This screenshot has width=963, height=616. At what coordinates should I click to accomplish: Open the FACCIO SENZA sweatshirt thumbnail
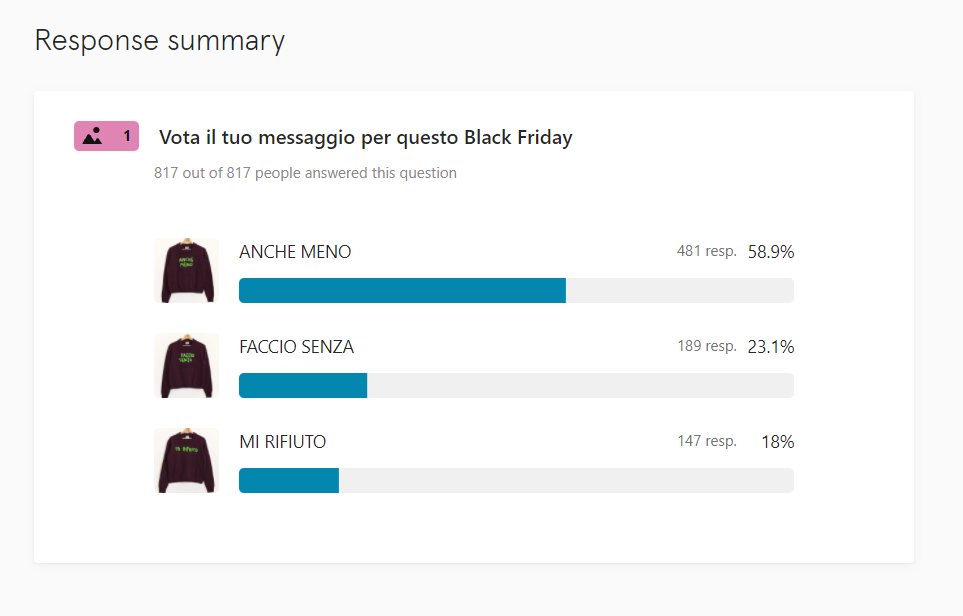coord(186,365)
